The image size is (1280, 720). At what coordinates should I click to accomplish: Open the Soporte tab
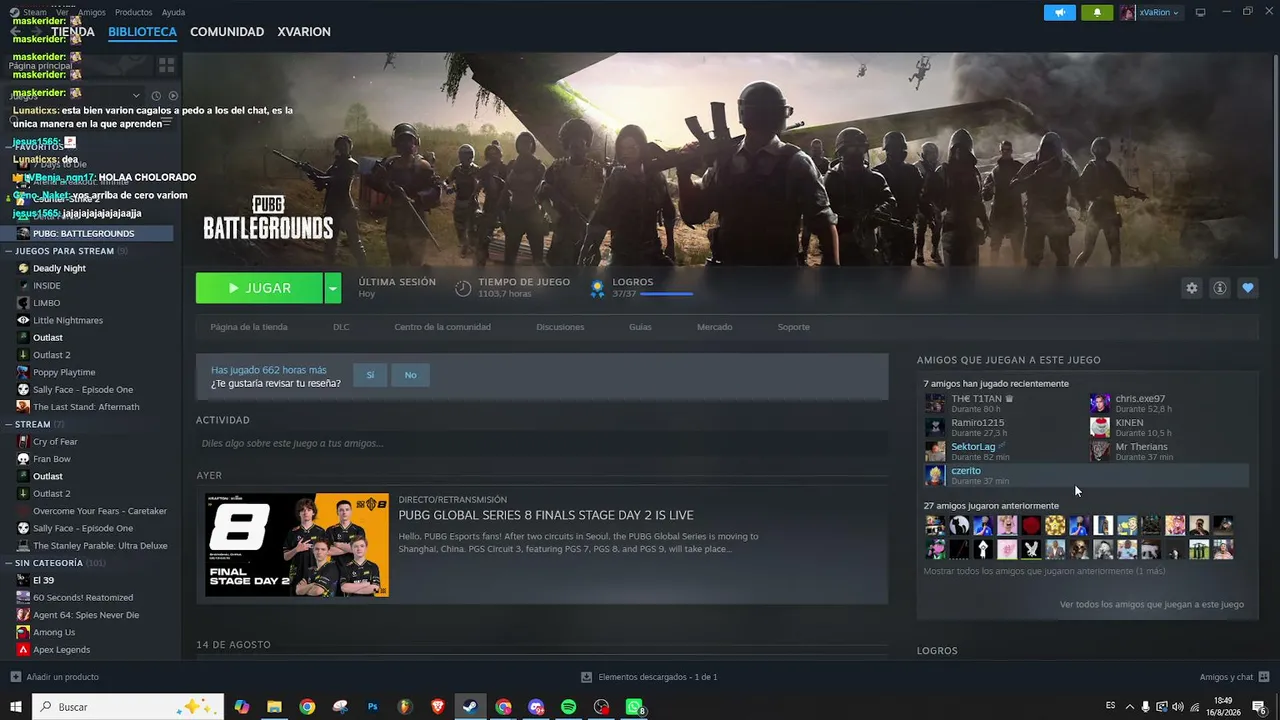click(794, 327)
